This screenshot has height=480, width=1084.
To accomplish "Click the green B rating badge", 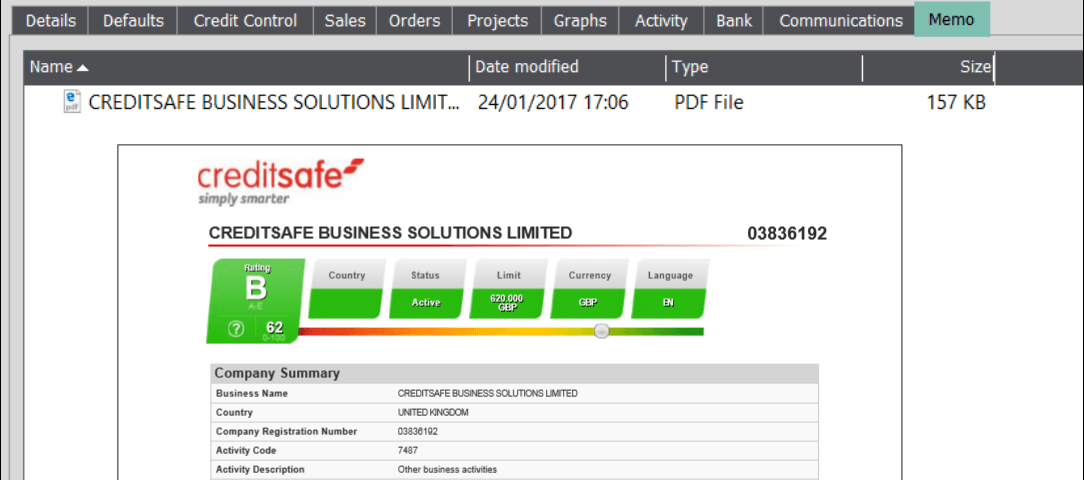I will coord(256,300).
